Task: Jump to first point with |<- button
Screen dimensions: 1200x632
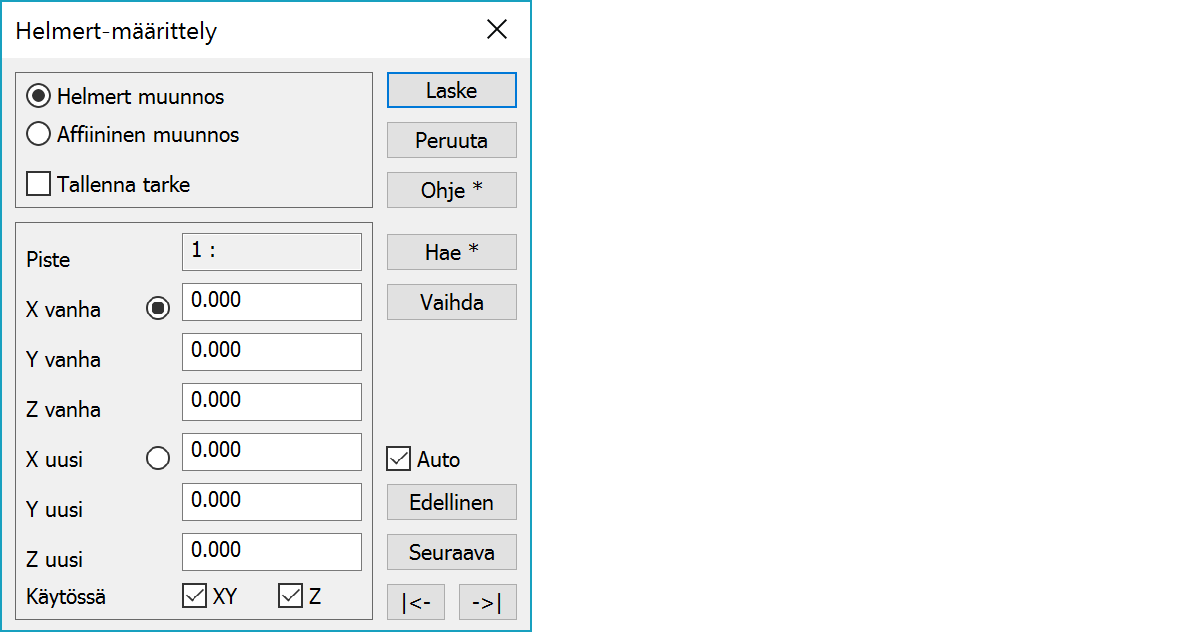Action: [416, 602]
